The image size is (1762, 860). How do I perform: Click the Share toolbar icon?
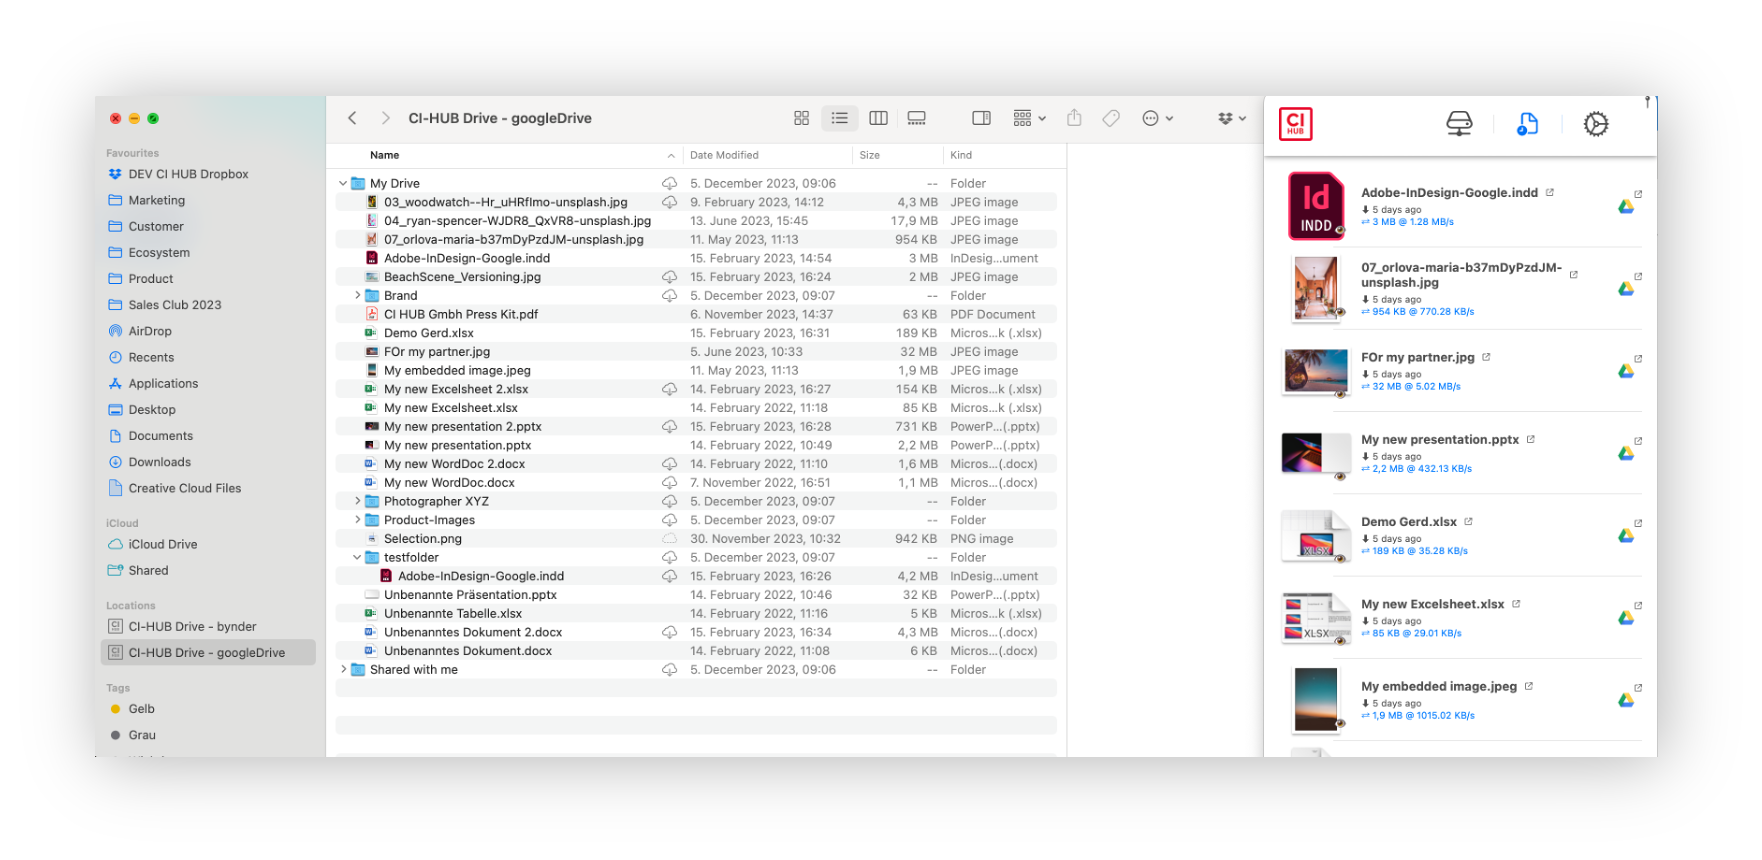point(1074,118)
